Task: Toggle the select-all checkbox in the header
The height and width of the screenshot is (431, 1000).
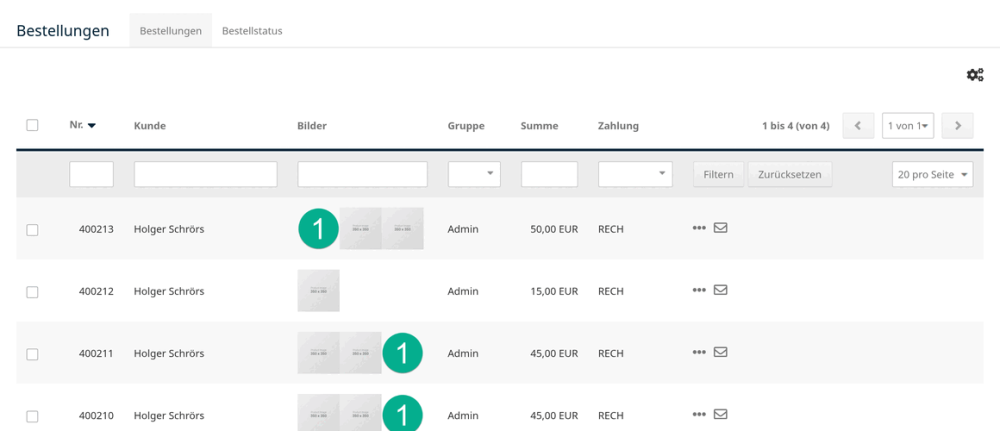Action: (33, 126)
